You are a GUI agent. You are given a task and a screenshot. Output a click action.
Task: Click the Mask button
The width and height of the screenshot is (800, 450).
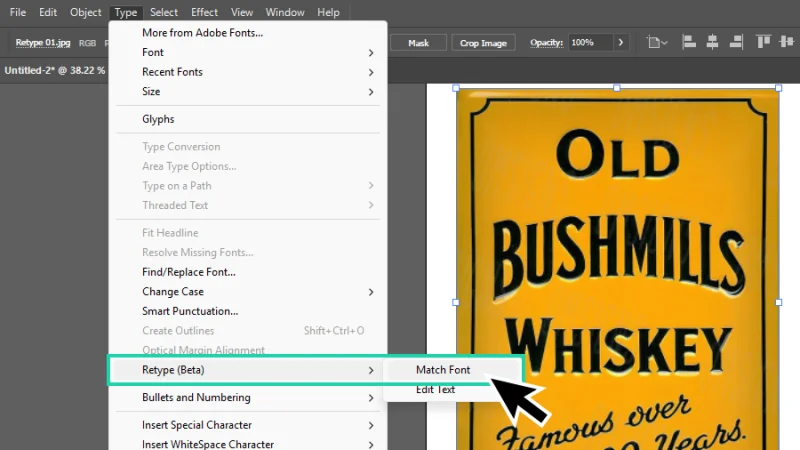418,43
